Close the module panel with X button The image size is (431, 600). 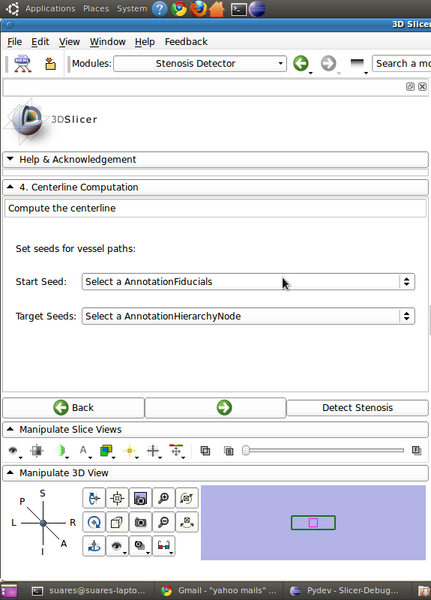422,86
